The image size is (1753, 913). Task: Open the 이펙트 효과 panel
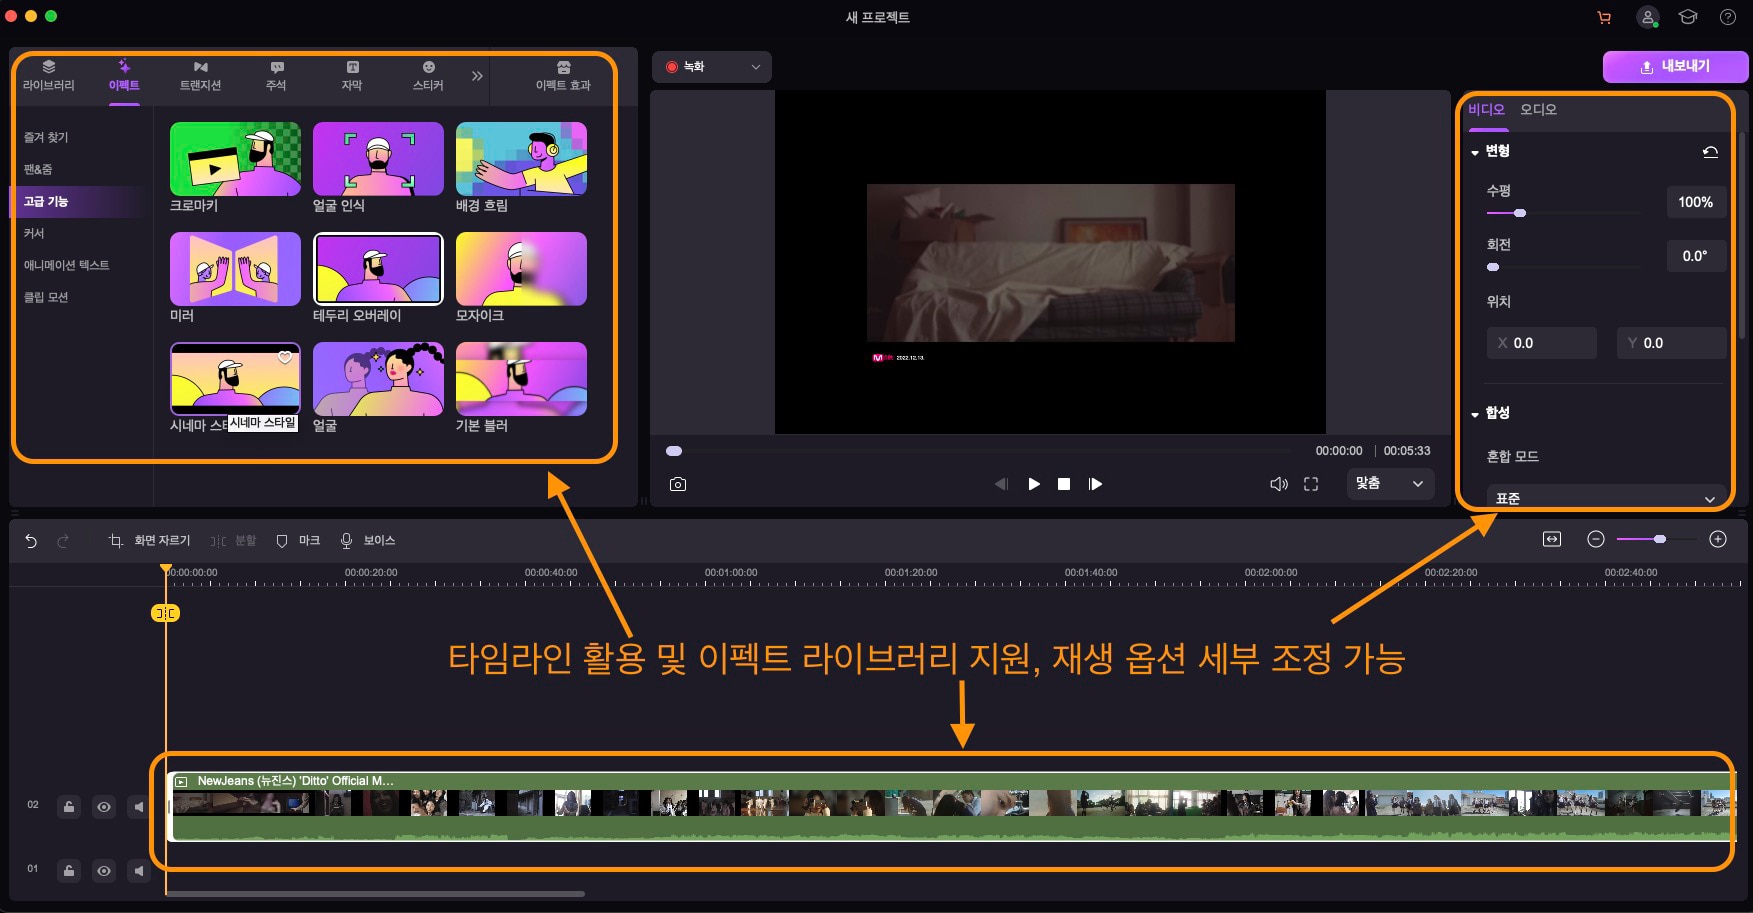pos(563,76)
